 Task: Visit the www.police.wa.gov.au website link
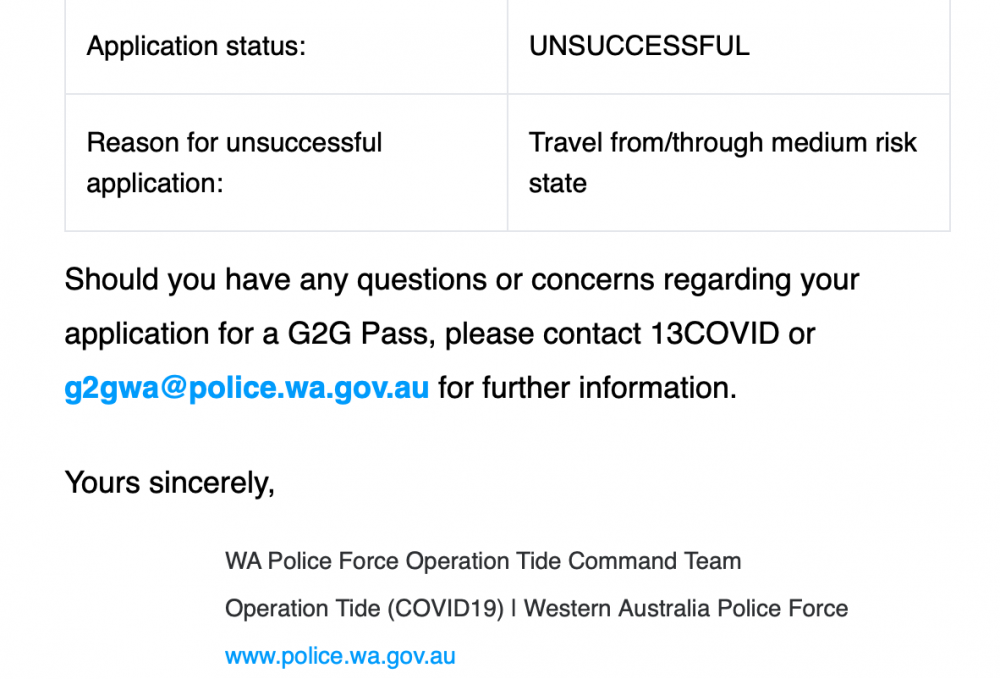click(x=340, y=656)
